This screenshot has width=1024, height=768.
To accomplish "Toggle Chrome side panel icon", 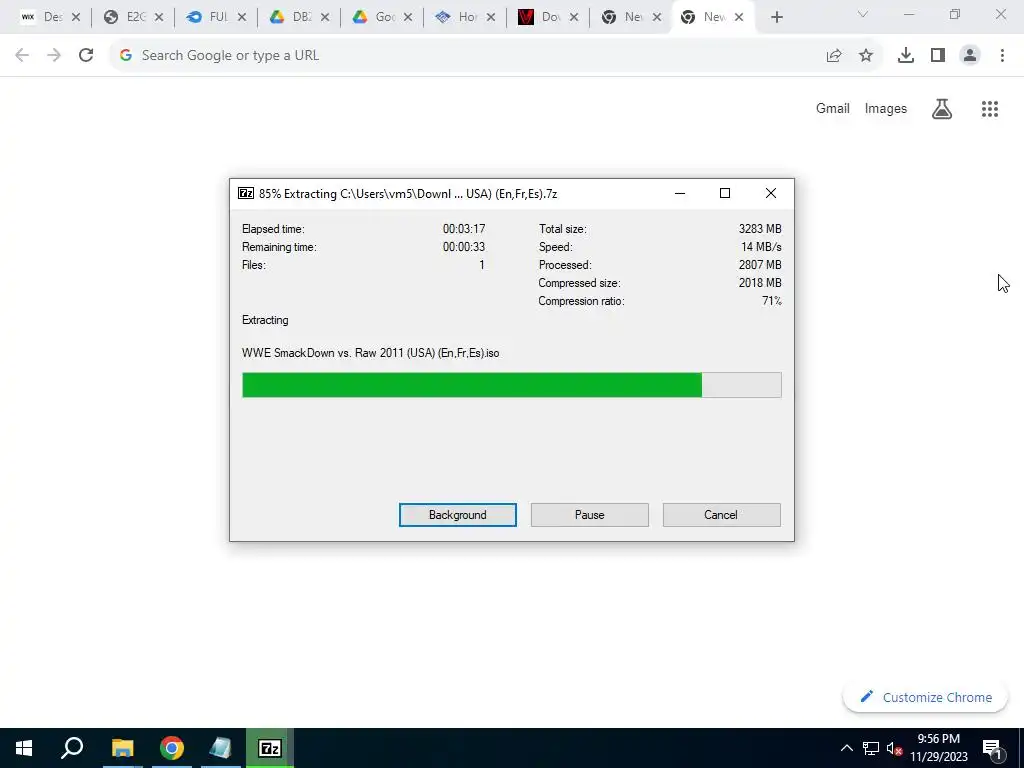I will coord(938,56).
